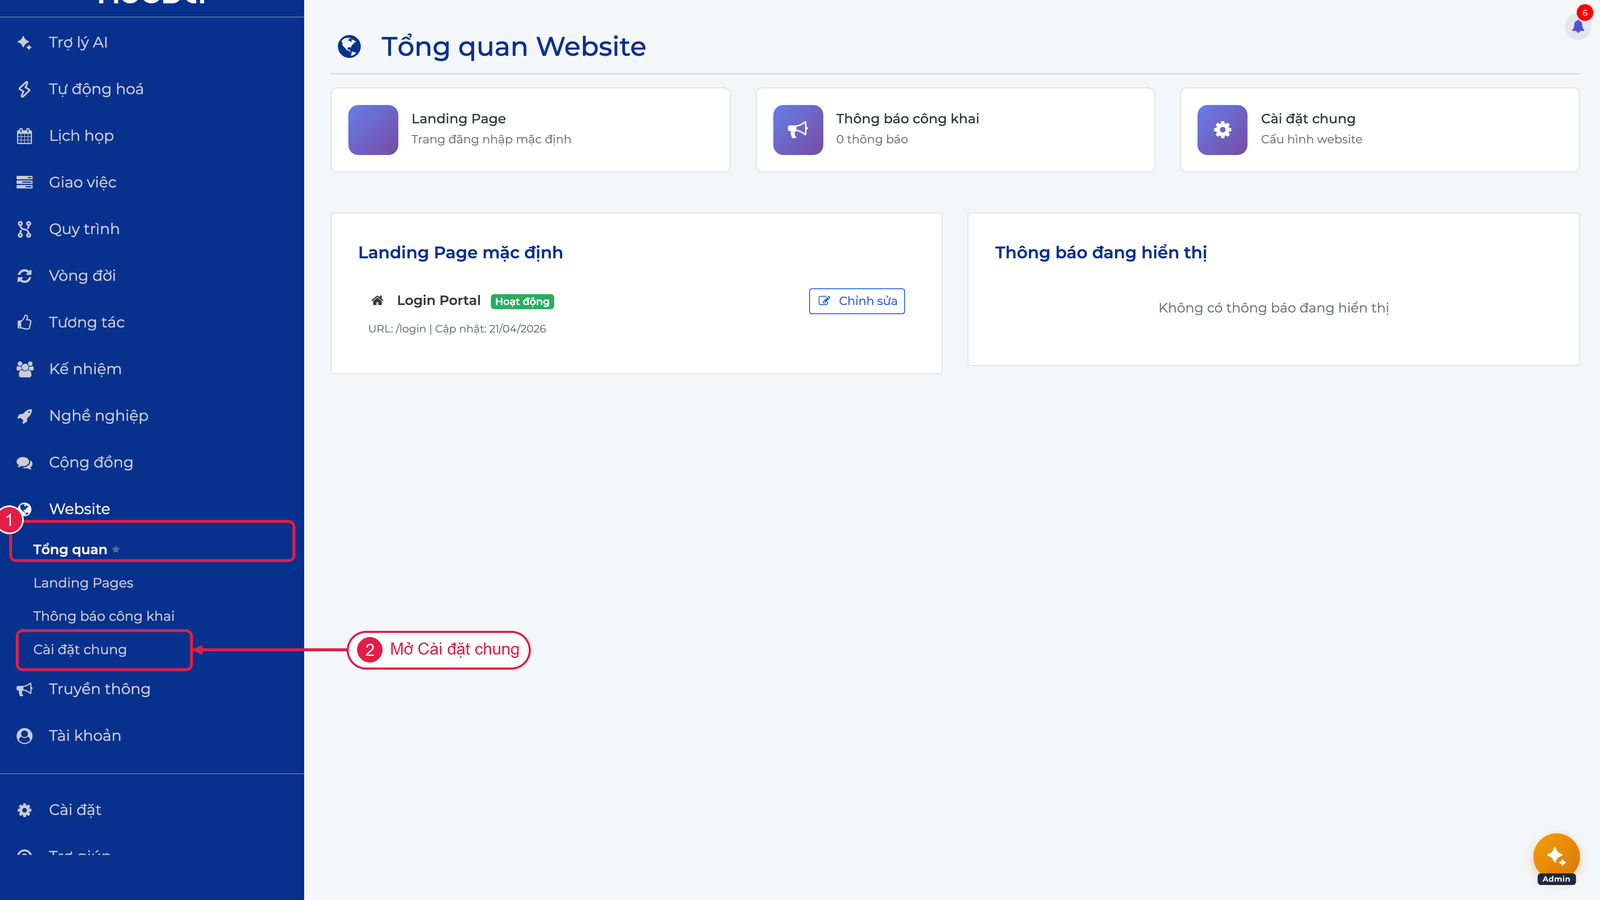Click the Hoạt động status badge

coord(523,301)
